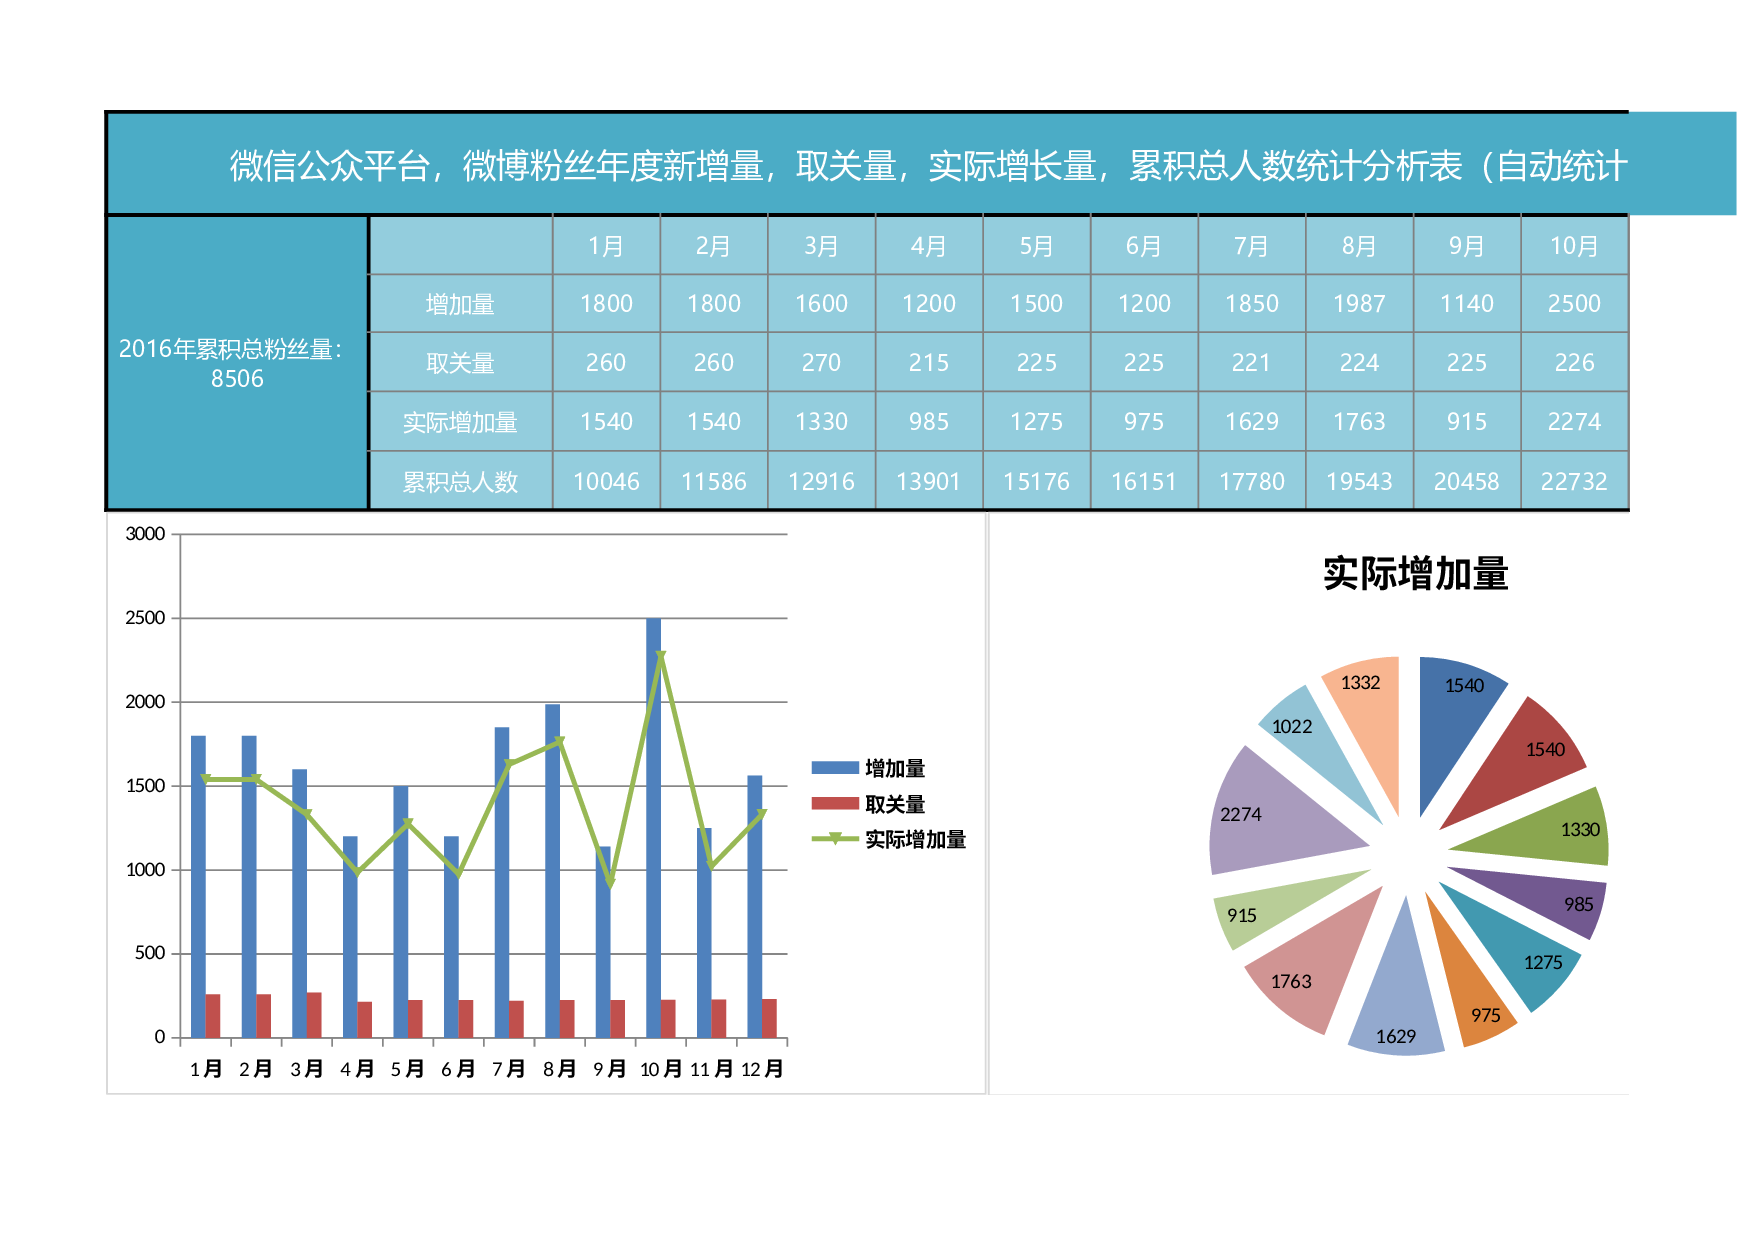Click the tallest blue bar for 10月
Screen dimensions: 1754x1240
click(654, 828)
